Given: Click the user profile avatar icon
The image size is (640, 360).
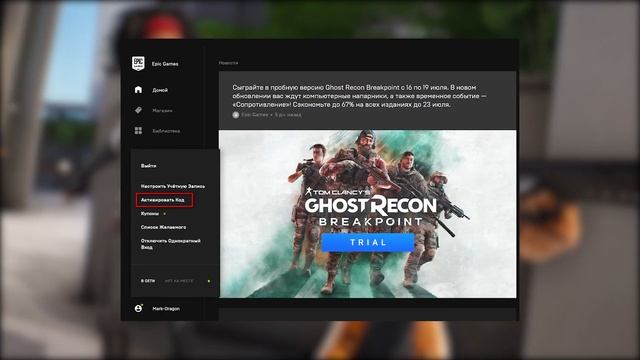Looking at the screenshot, I should point(138,308).
